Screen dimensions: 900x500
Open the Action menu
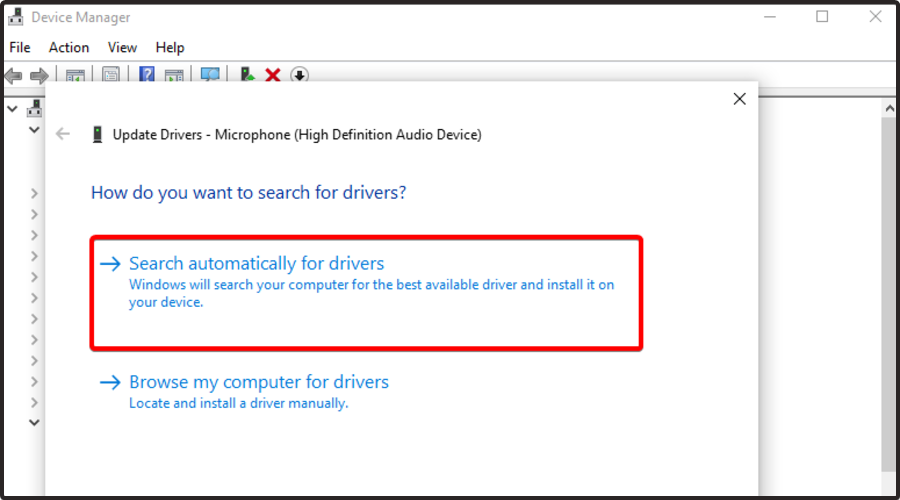click(x=69, y=48)
